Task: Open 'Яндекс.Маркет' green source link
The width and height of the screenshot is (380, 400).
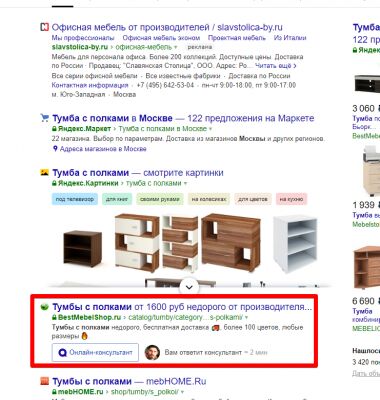Action: click(x=84, y=129)
